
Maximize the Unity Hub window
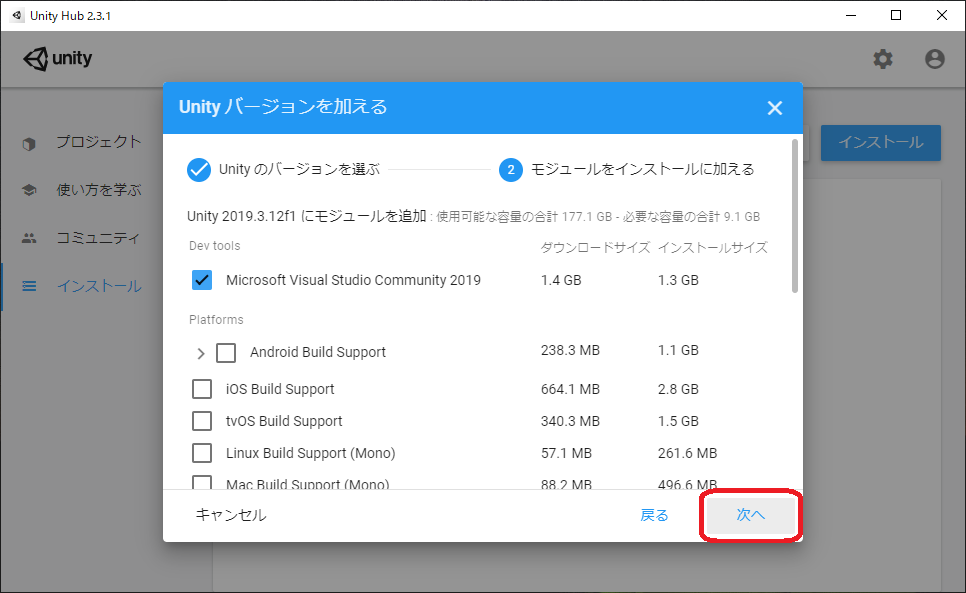[x=896, y=15]
